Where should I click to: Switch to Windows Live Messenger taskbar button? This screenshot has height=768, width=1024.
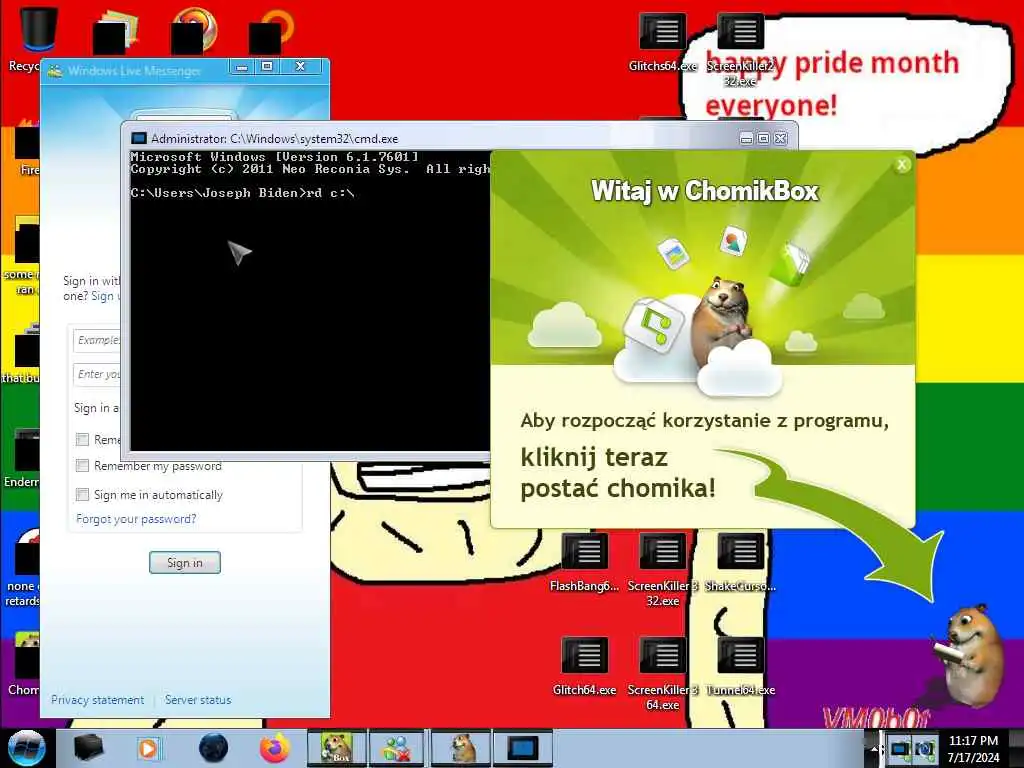pyautogui.click(x=397, y=748)
